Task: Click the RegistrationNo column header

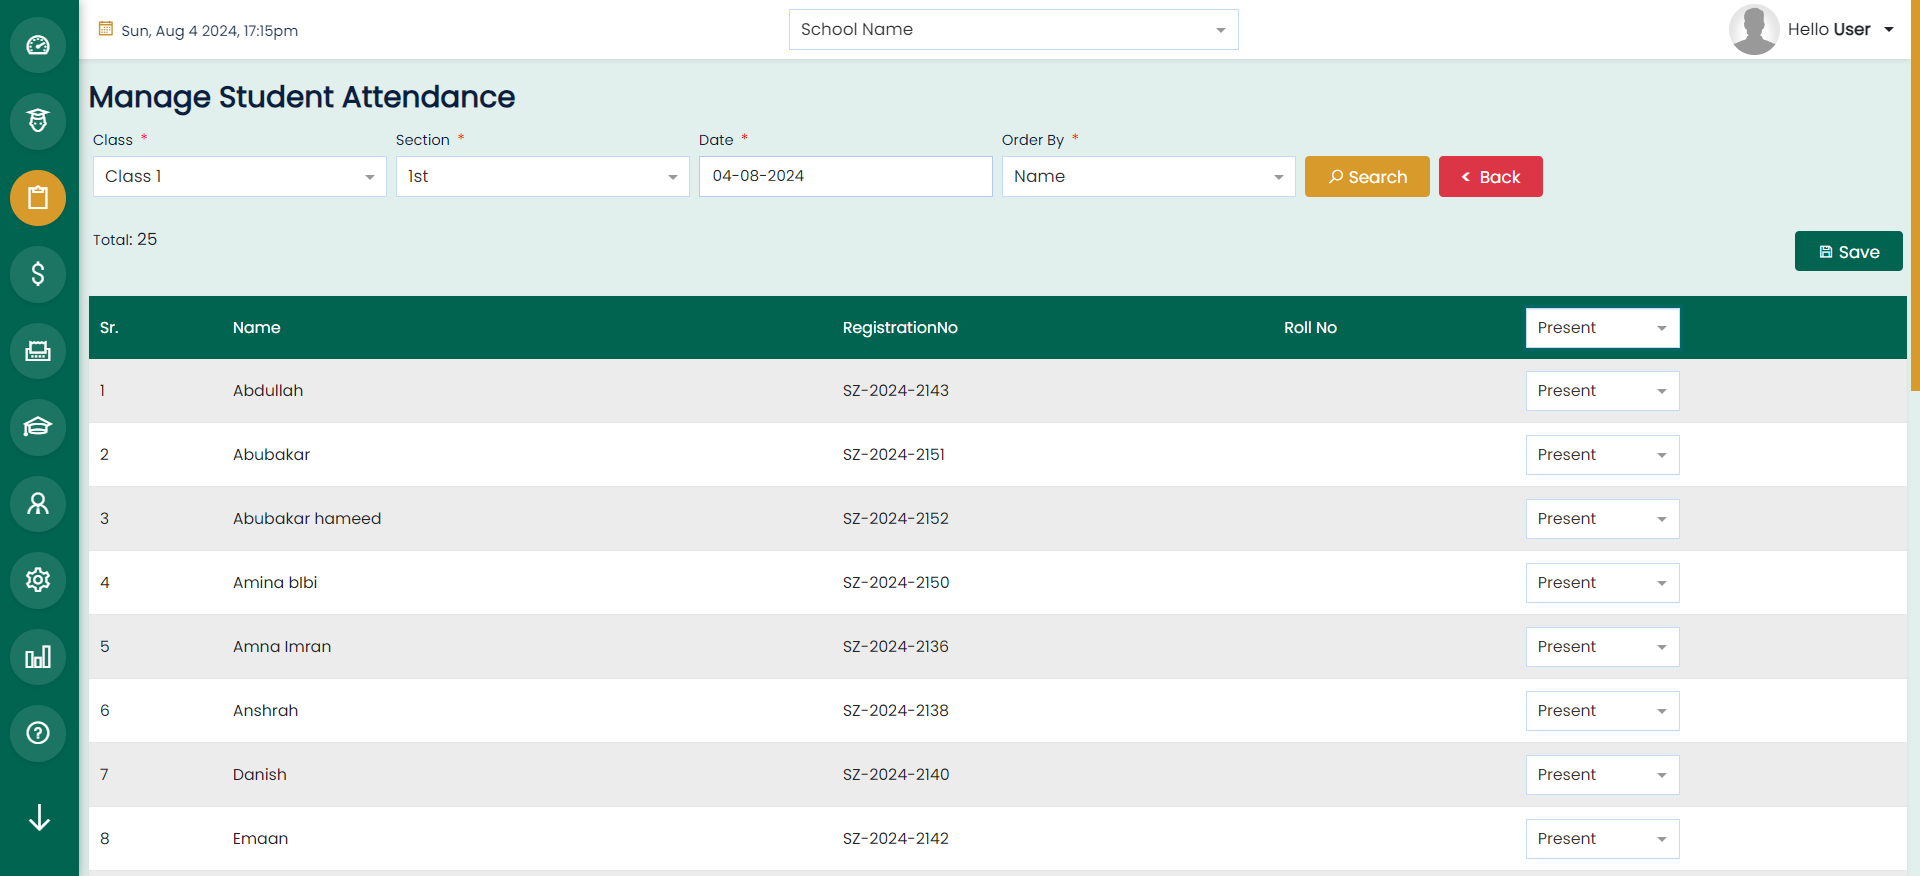Action: pos(900,328)
